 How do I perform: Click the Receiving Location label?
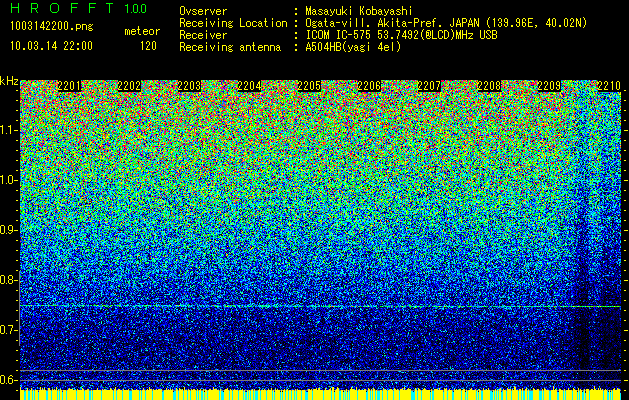click(x=233, y=23)
